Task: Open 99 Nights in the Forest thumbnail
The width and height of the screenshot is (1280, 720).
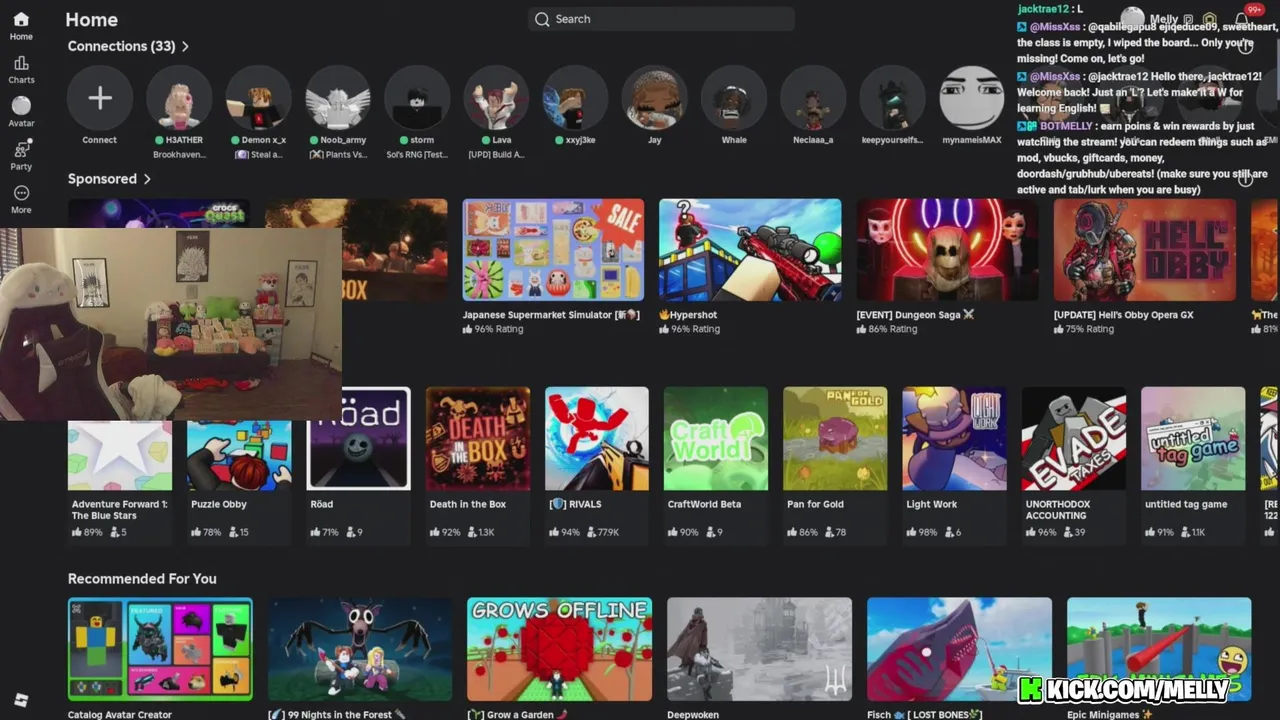Action: coord(360,649)
